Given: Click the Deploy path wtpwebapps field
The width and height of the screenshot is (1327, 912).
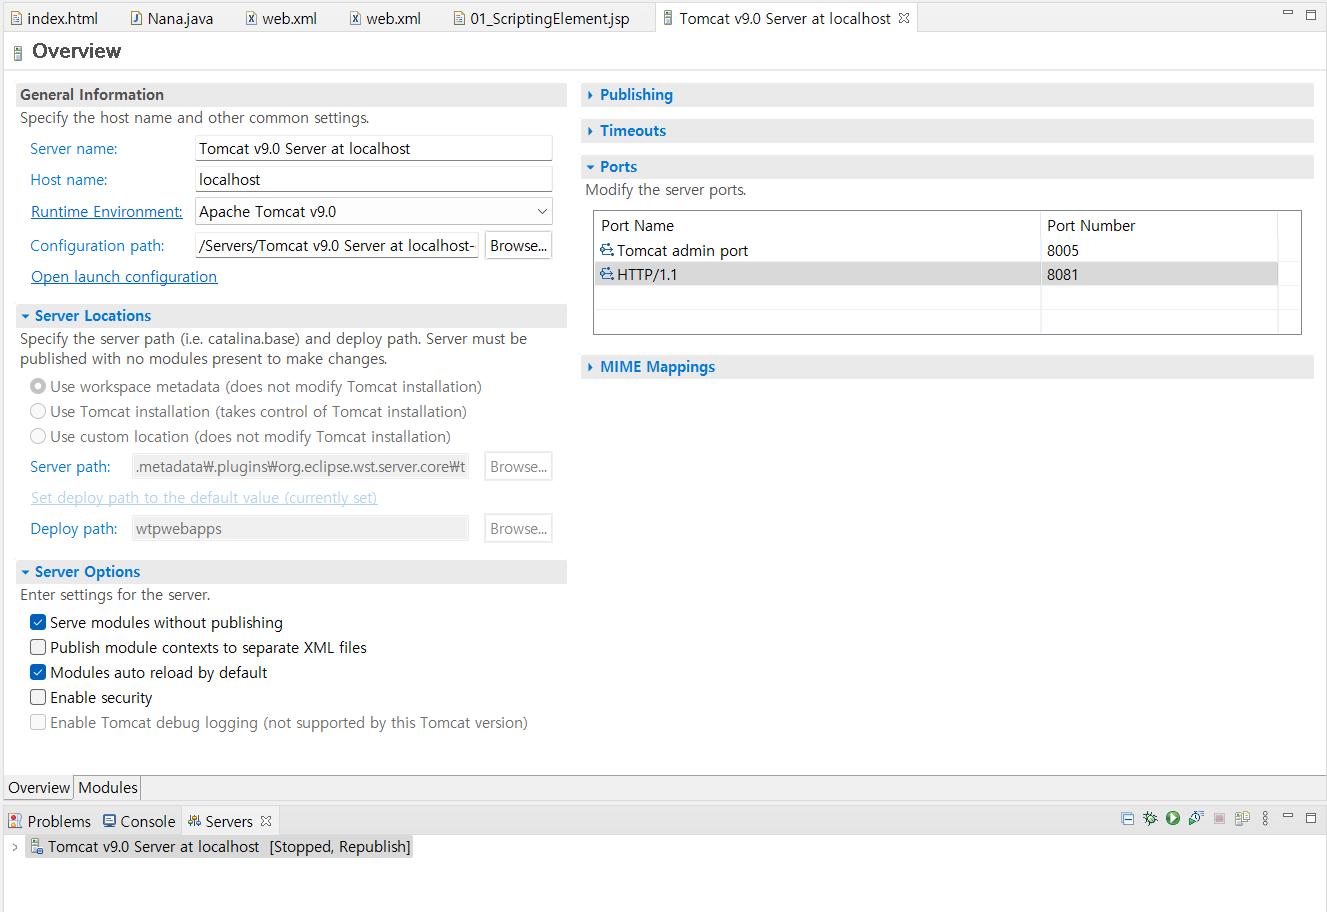Looking at the screenshot, I should coord(300,528).
